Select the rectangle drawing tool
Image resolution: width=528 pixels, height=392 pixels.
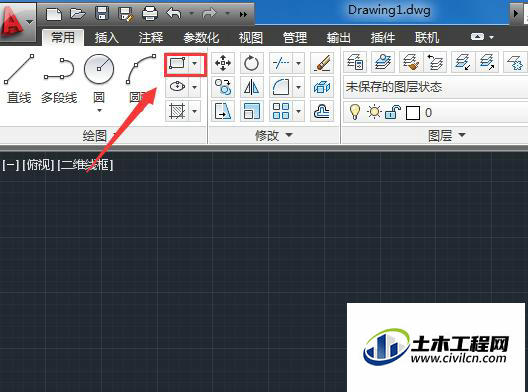(177, 63)
